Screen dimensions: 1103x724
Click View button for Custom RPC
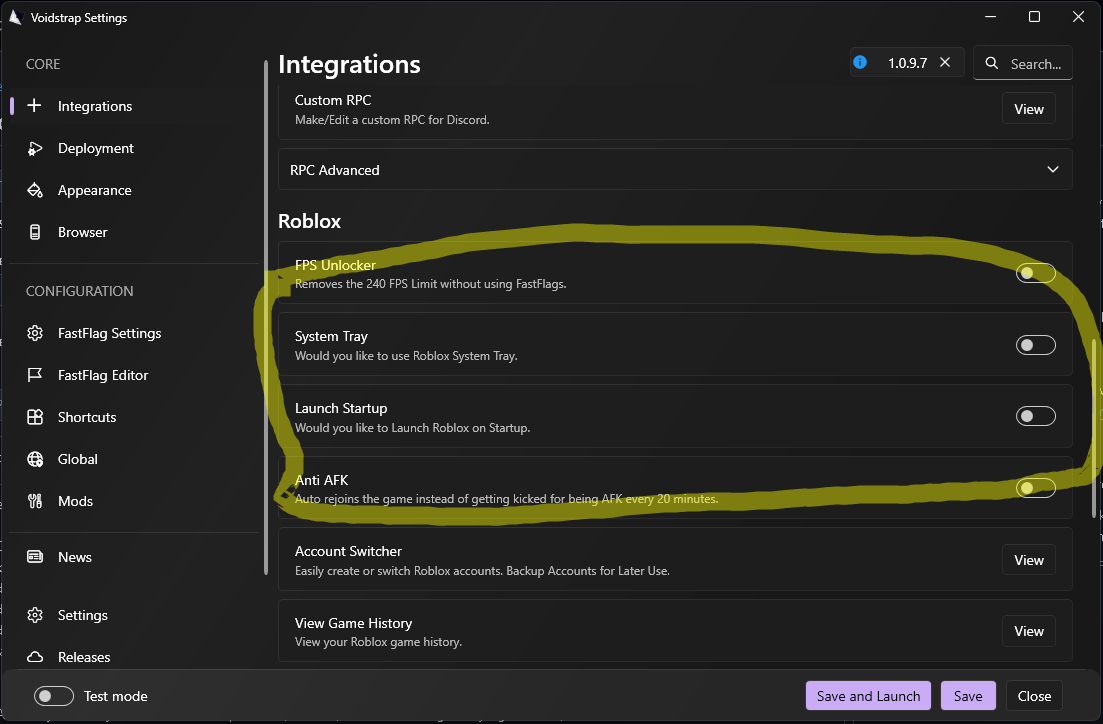(1028, 109)
